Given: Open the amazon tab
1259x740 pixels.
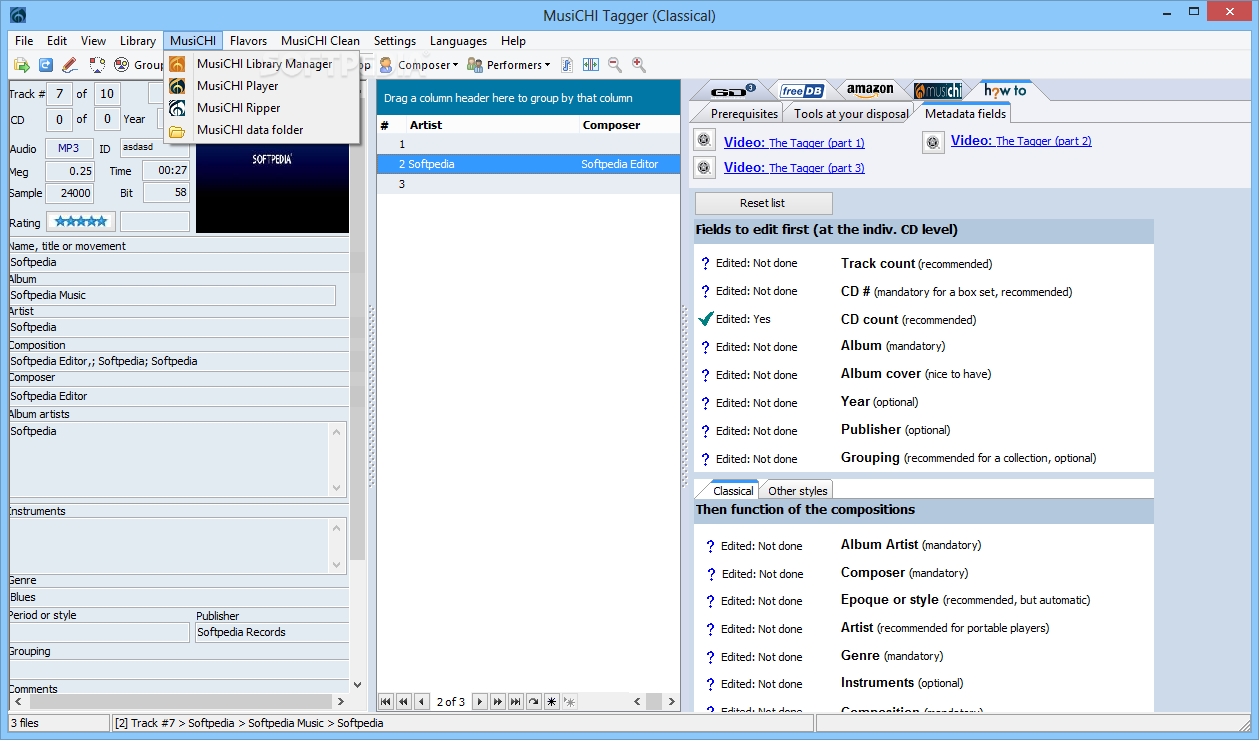Looking at the screenshot, I should coord(870,90).
